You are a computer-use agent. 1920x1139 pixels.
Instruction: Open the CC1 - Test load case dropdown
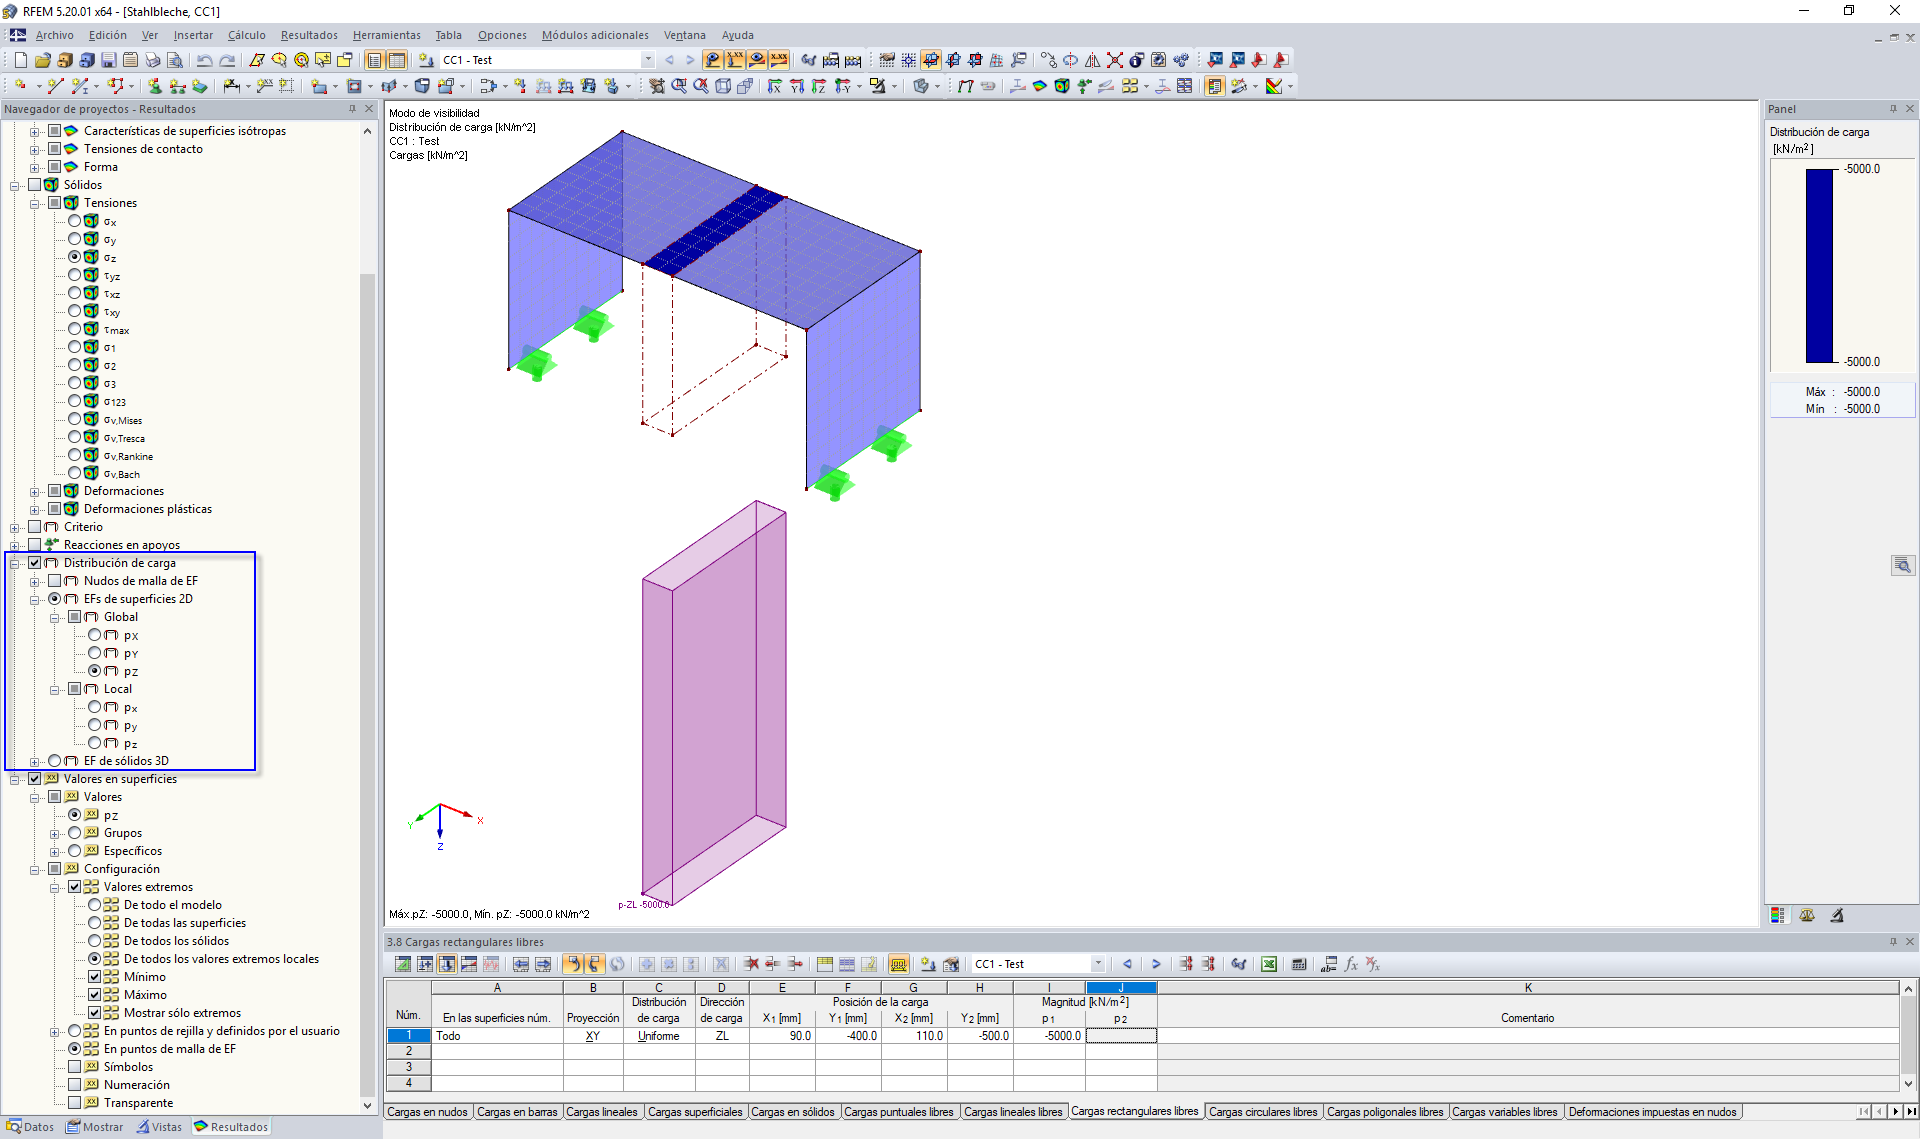pyautogui.click(x=648, y=60)
